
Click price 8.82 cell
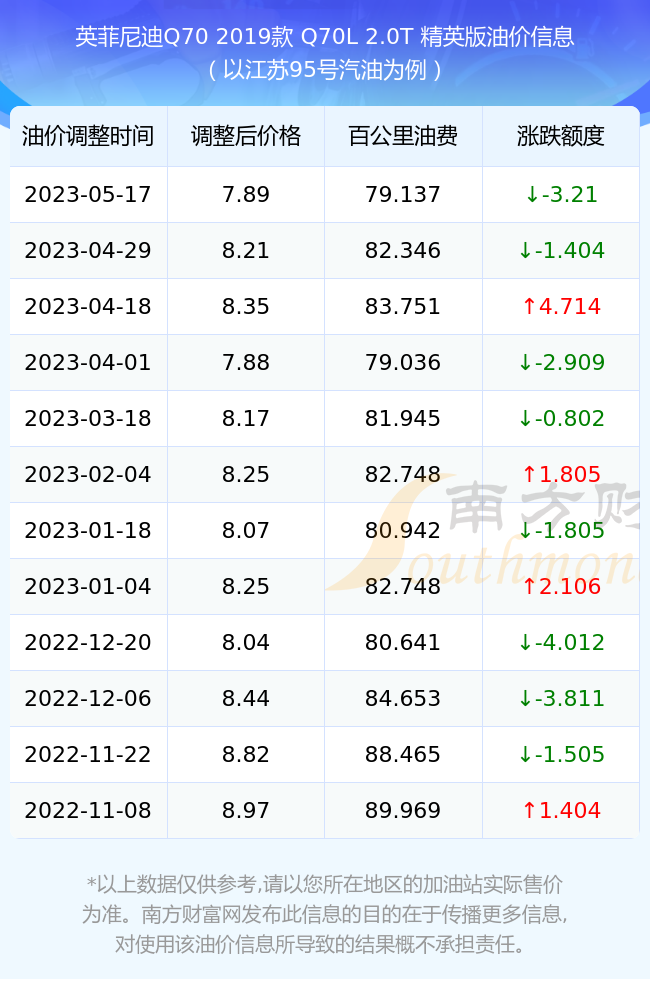coord(246,754)
